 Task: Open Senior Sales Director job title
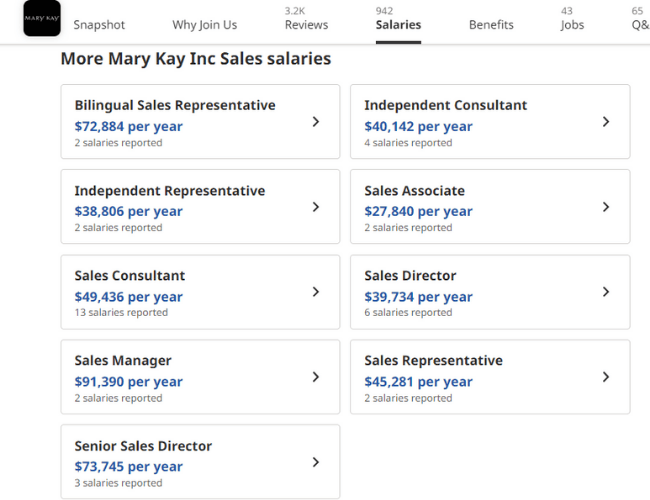click(x=143, y=446)
